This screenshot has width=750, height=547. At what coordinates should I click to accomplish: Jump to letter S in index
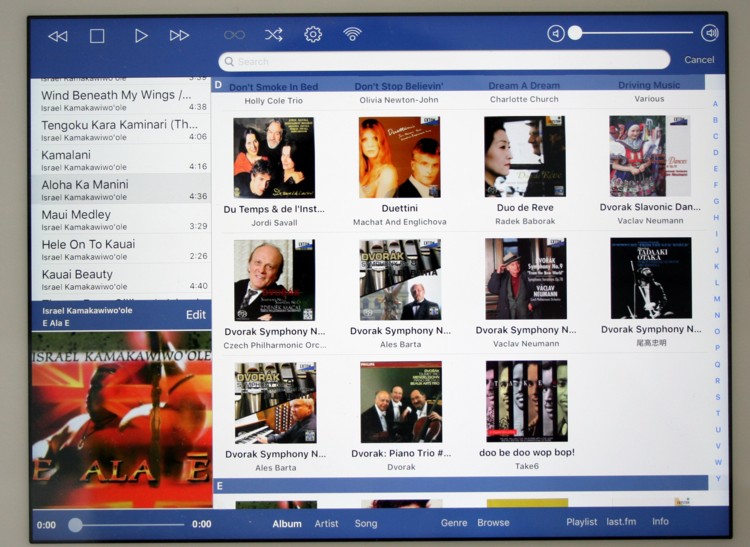[718, 397]
